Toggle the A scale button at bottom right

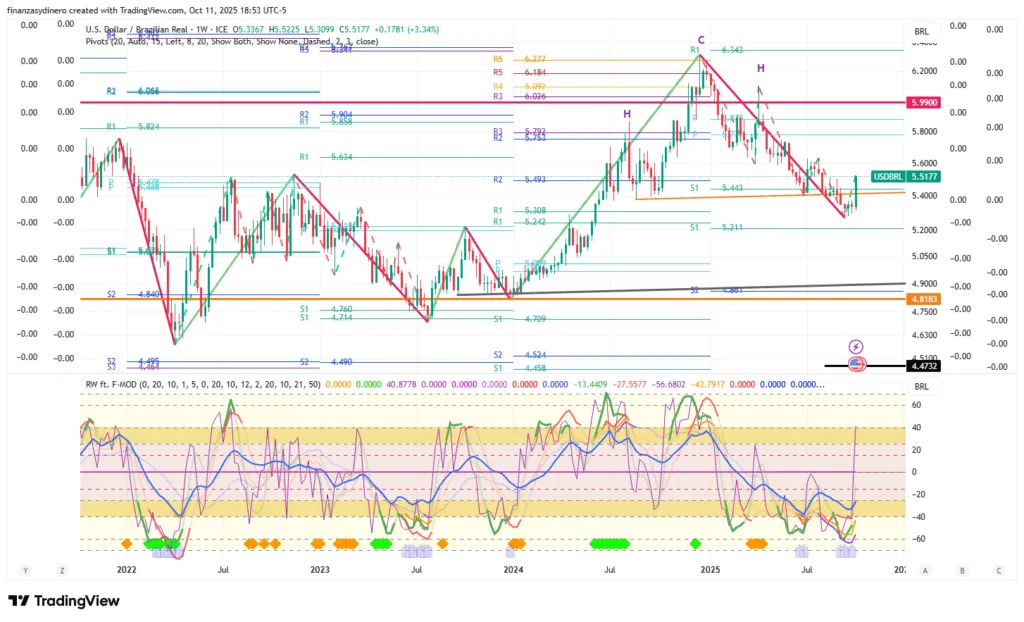(x=926, y=570)
